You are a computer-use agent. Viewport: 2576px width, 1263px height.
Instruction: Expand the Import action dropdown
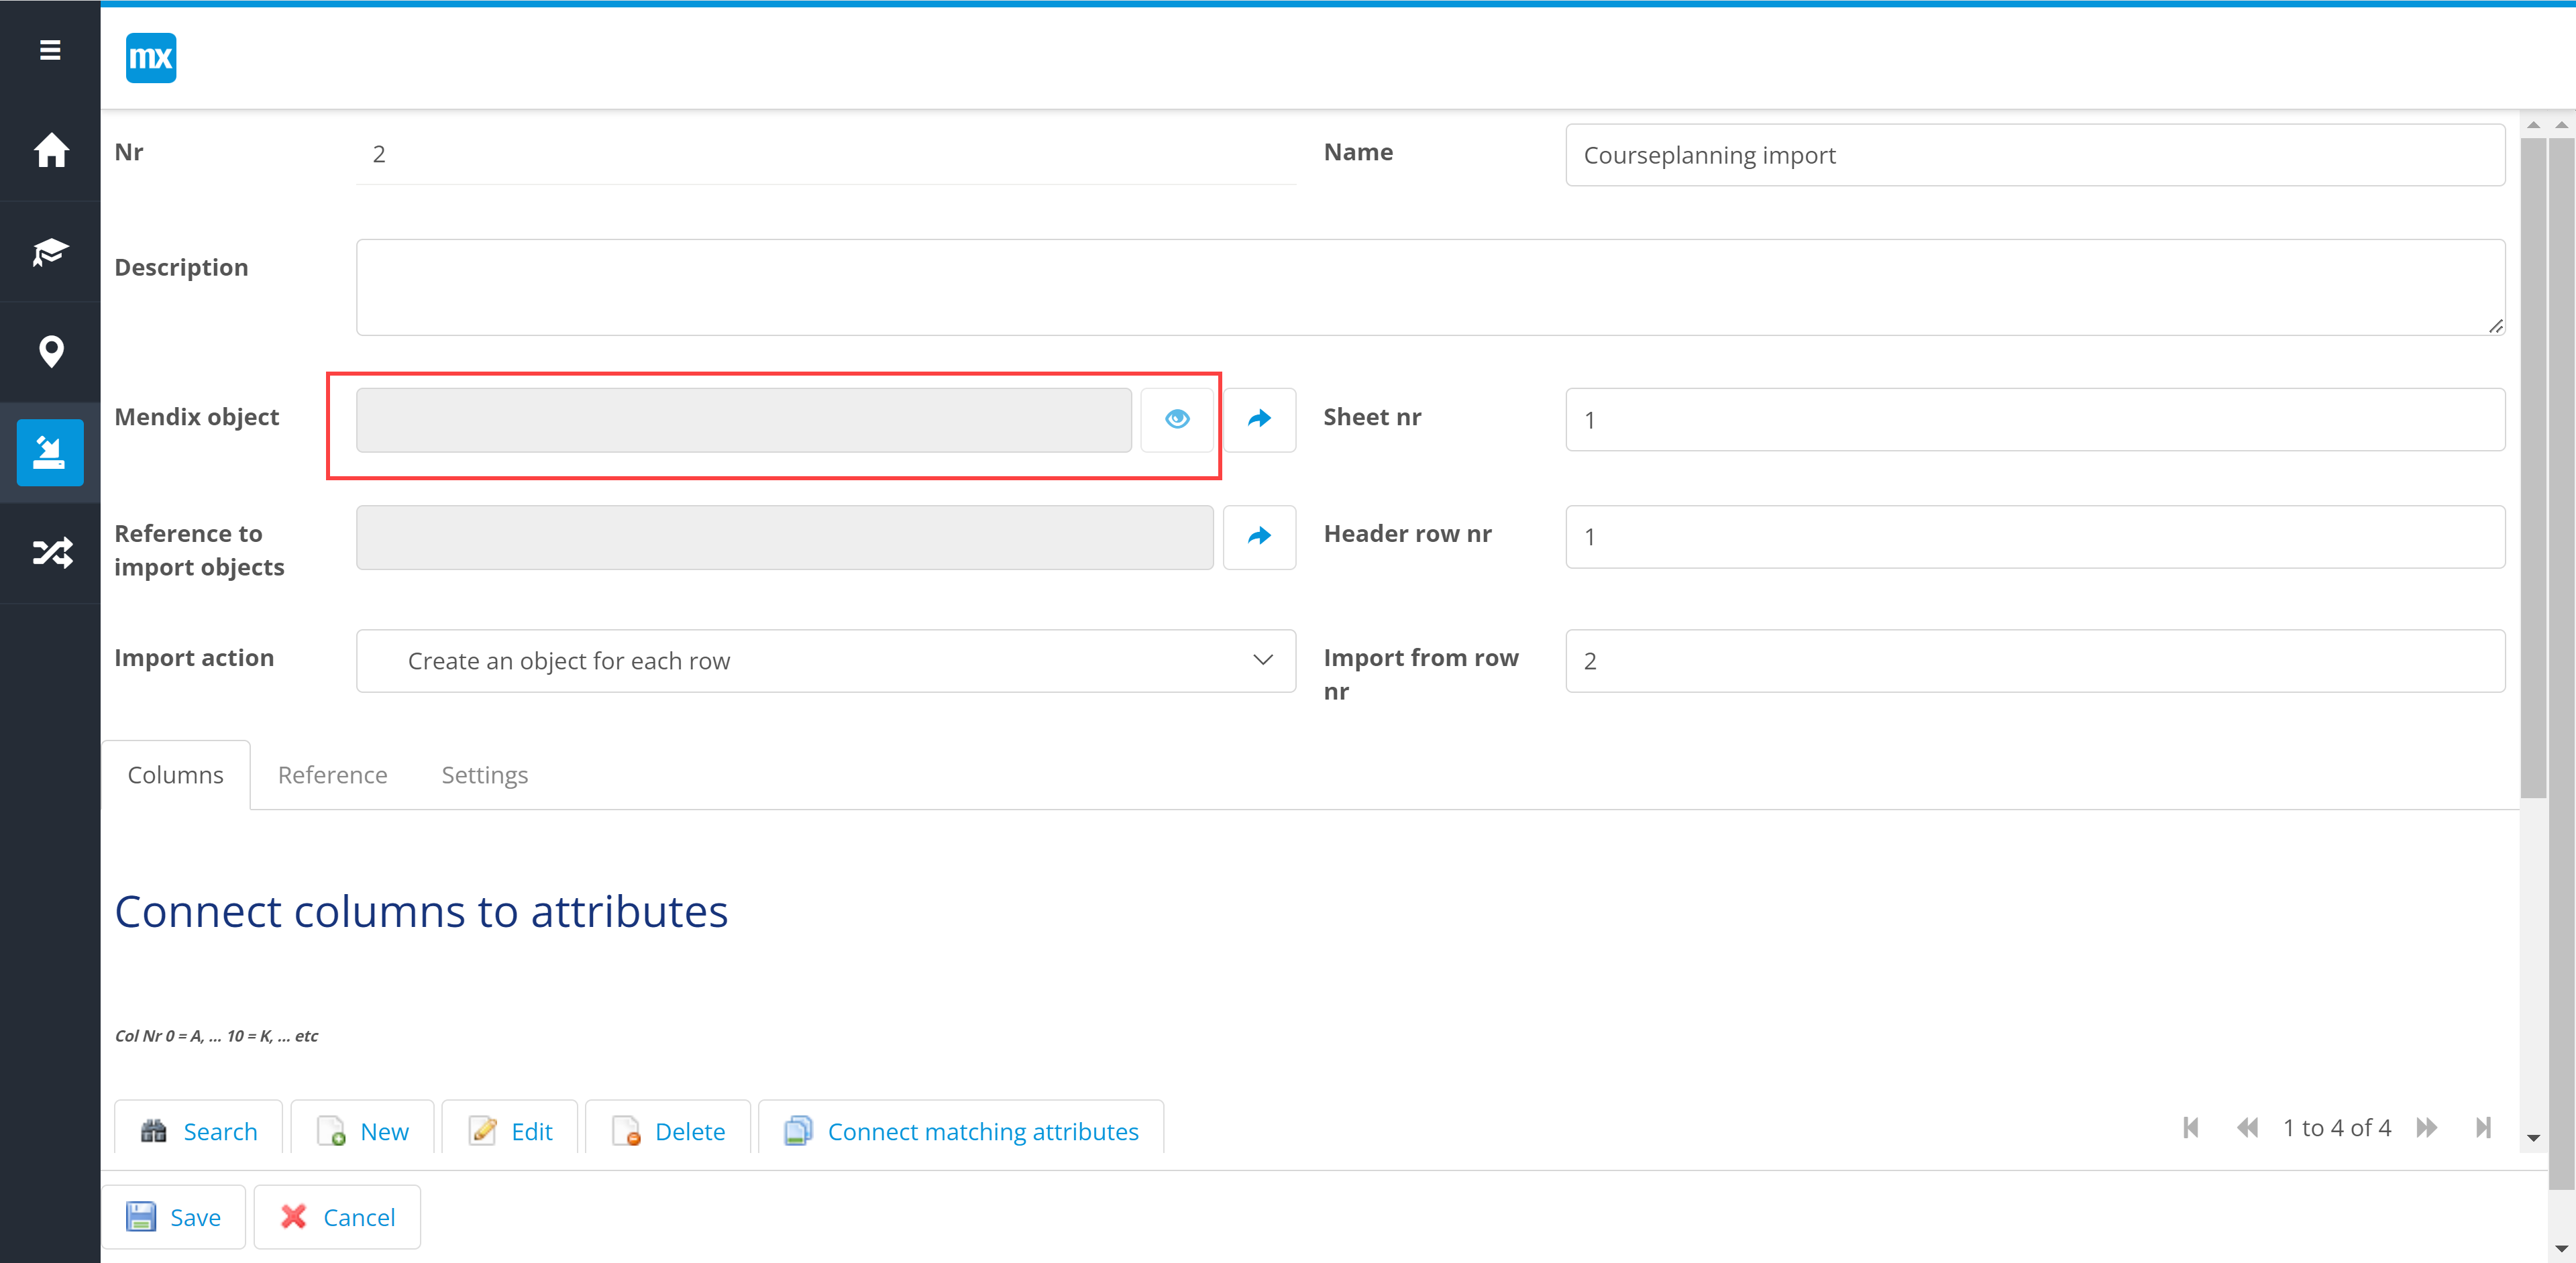click(x=826, y=661)
